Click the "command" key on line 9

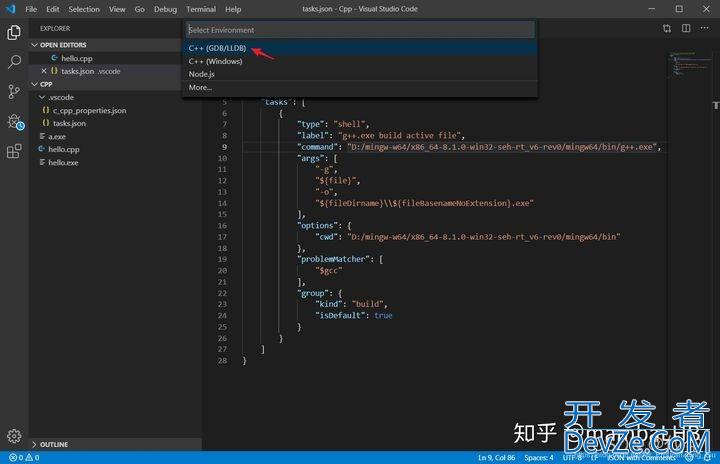point(317,147)
